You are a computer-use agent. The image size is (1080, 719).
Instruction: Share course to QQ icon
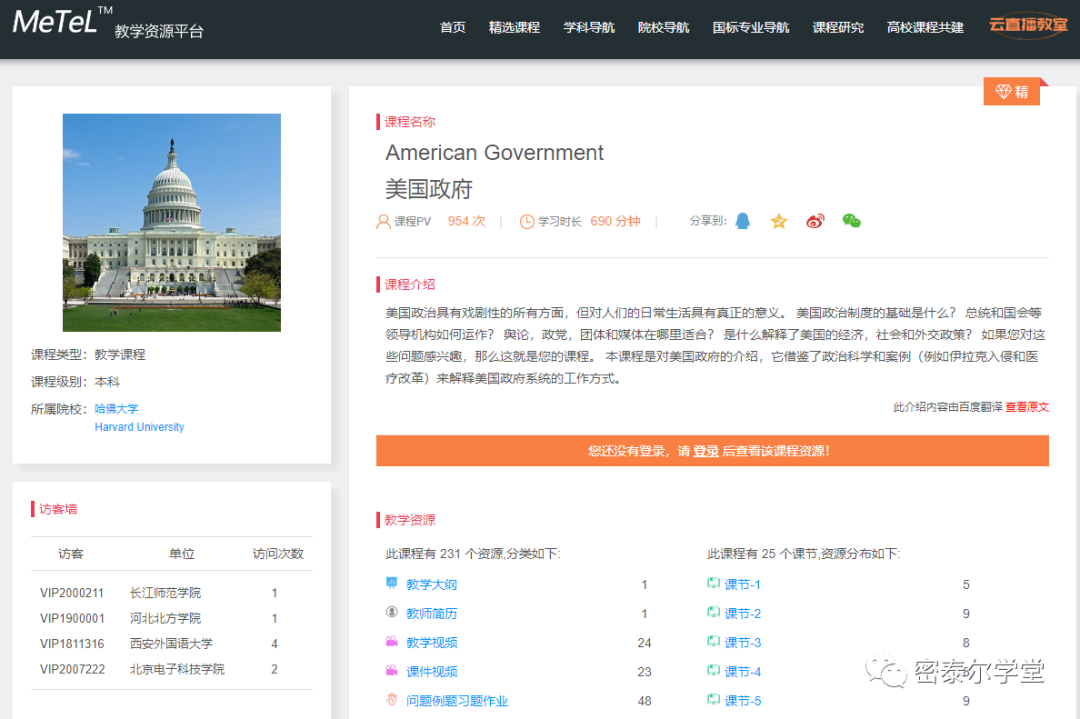pos(742,221)
